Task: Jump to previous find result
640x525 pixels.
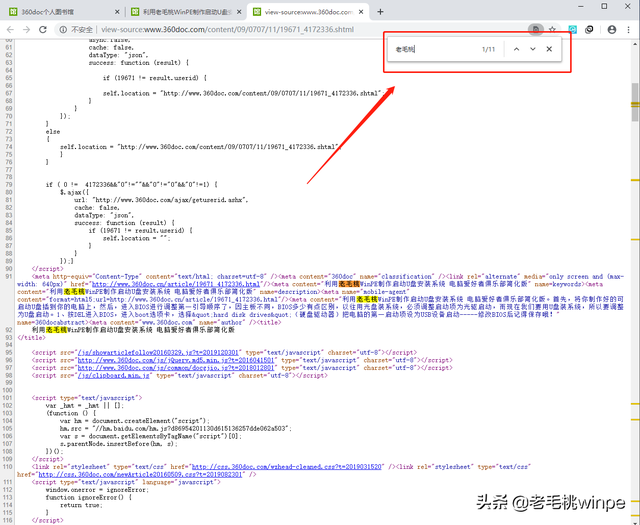Action: [x=516, y=49]
